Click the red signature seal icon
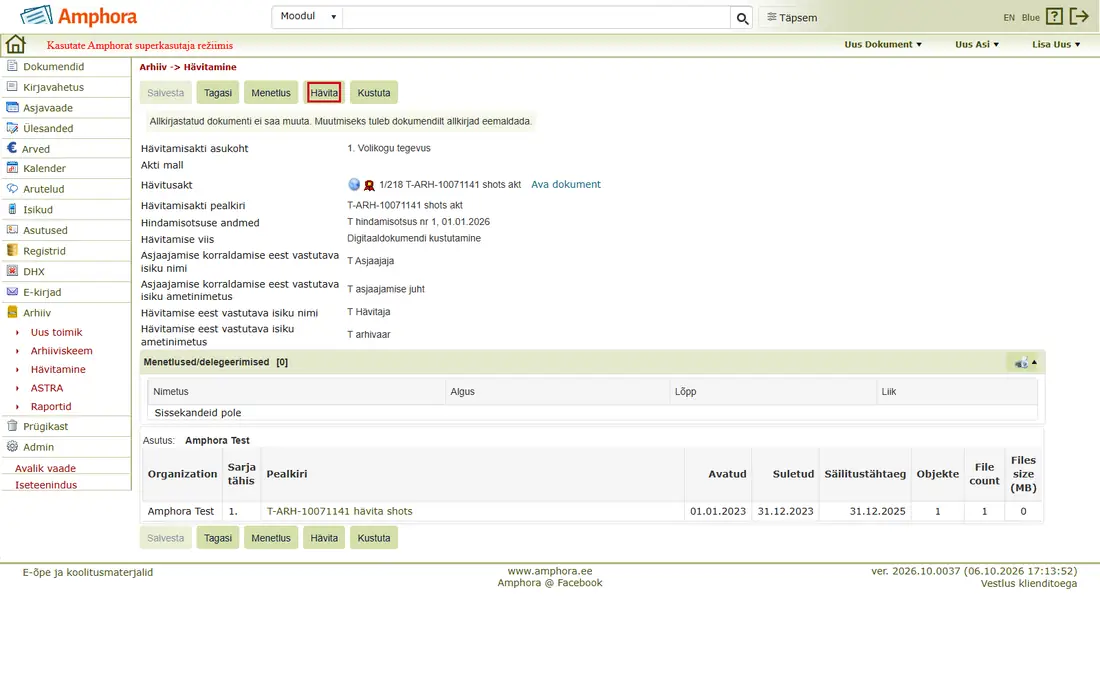 click(x=369, y=185)
